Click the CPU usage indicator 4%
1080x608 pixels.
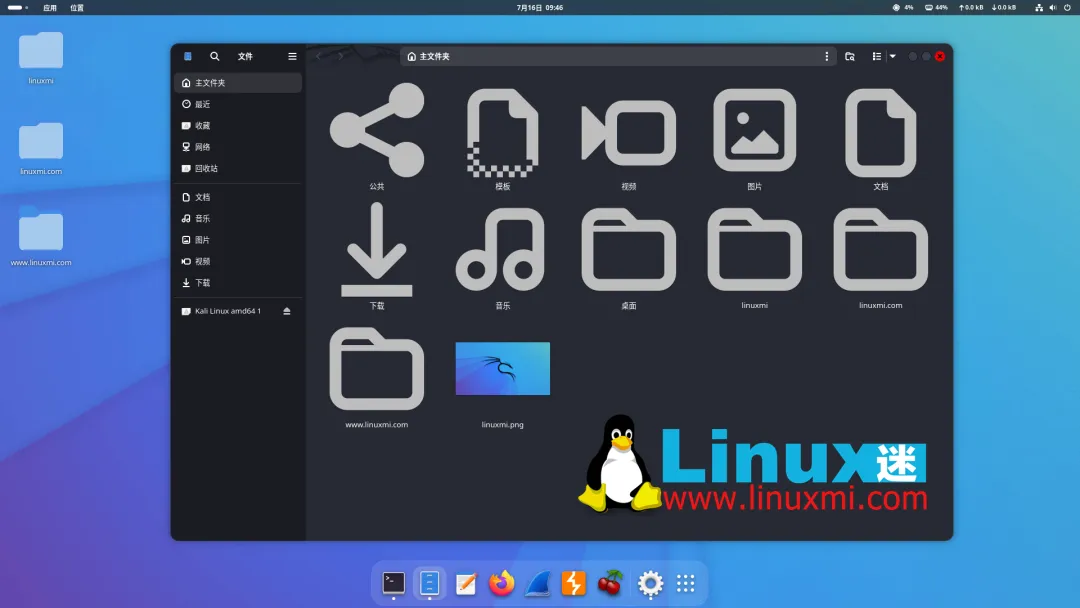pos(903,8)
